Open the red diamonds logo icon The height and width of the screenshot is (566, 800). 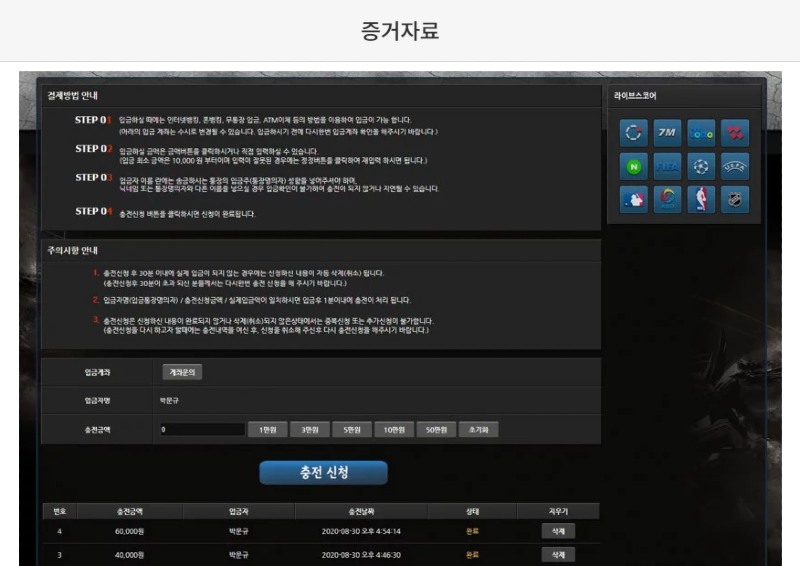point(735,132)
